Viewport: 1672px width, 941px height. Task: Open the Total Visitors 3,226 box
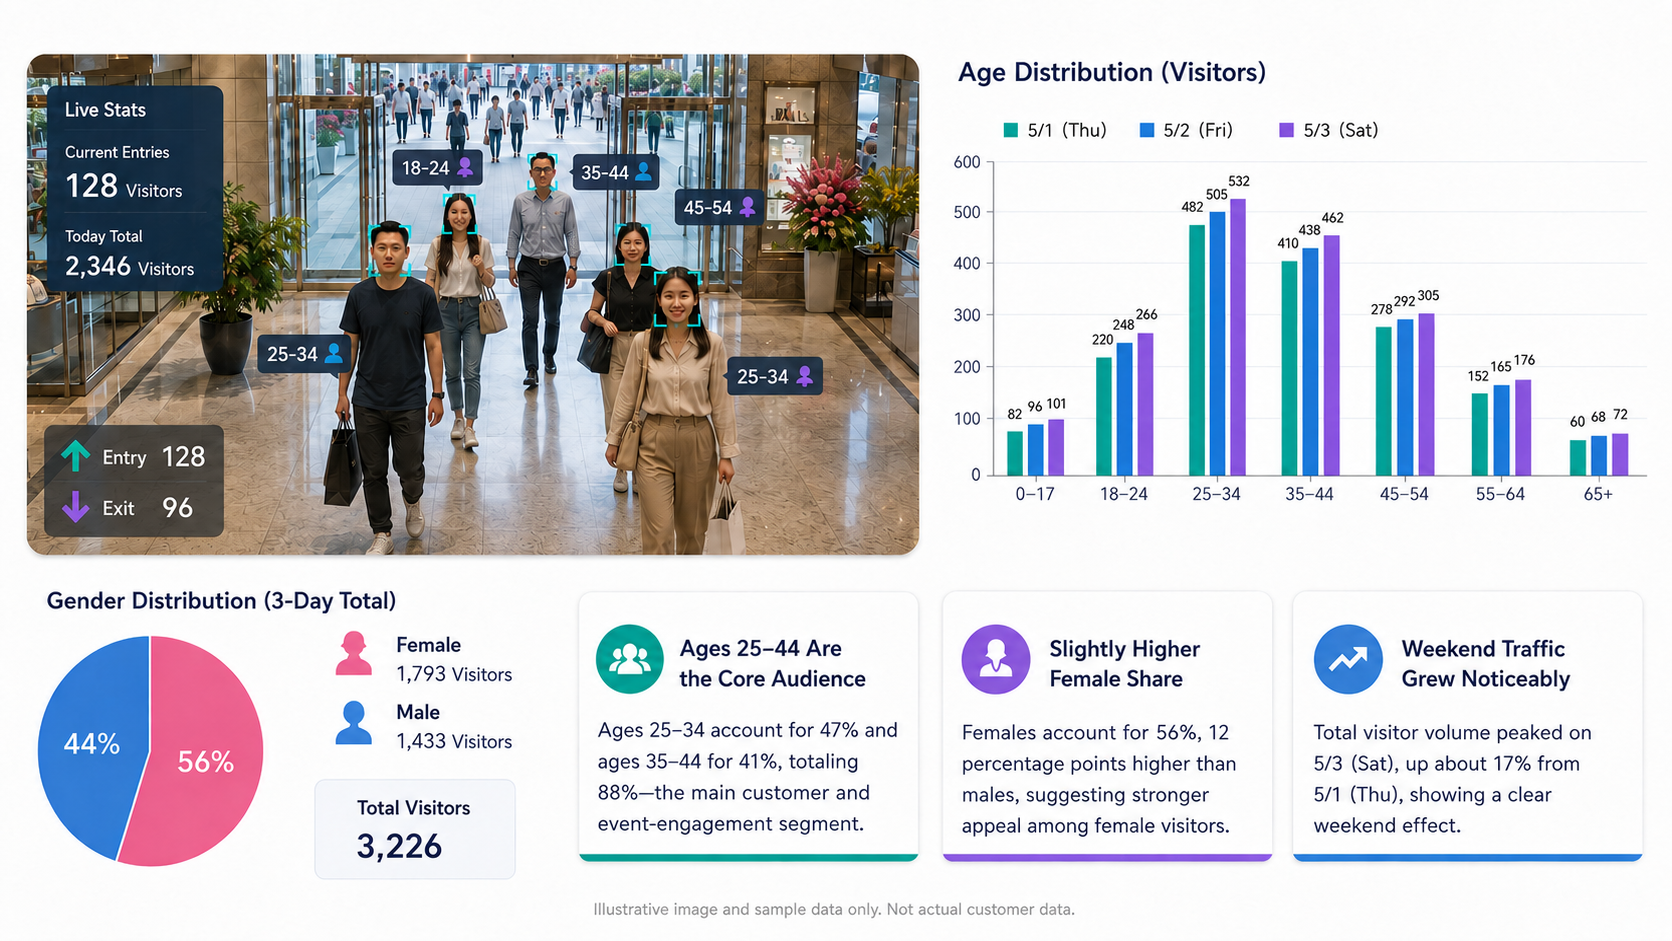[x=415, y=829]
